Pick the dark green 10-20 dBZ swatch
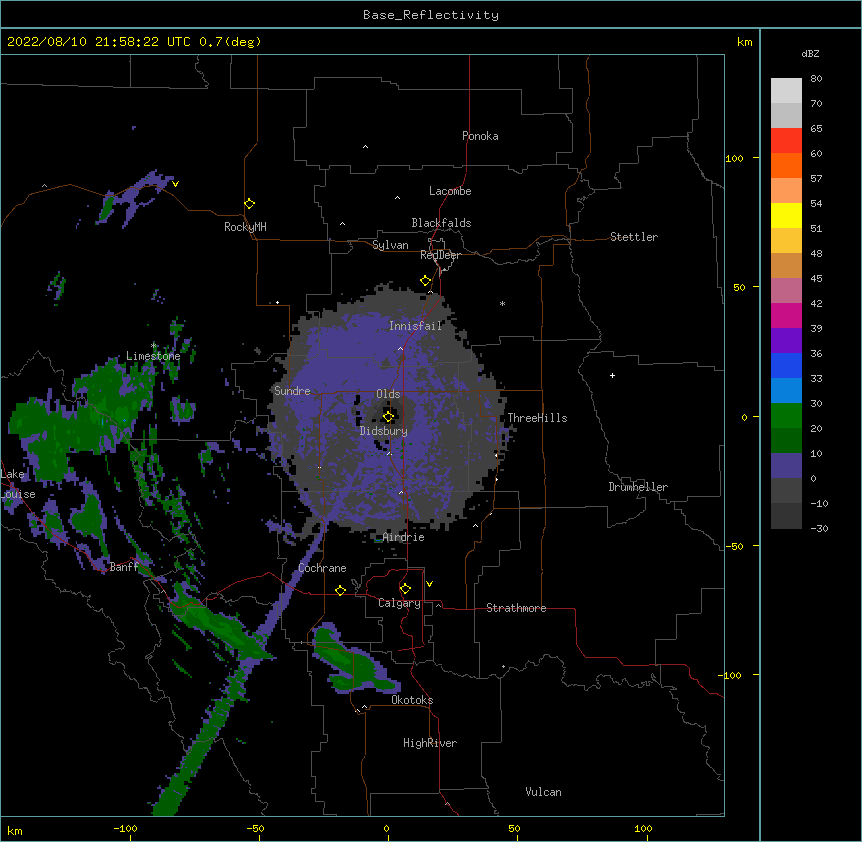The height and width of the screenshot is (842, 862). pyautogui.click(x=786, y=441)
